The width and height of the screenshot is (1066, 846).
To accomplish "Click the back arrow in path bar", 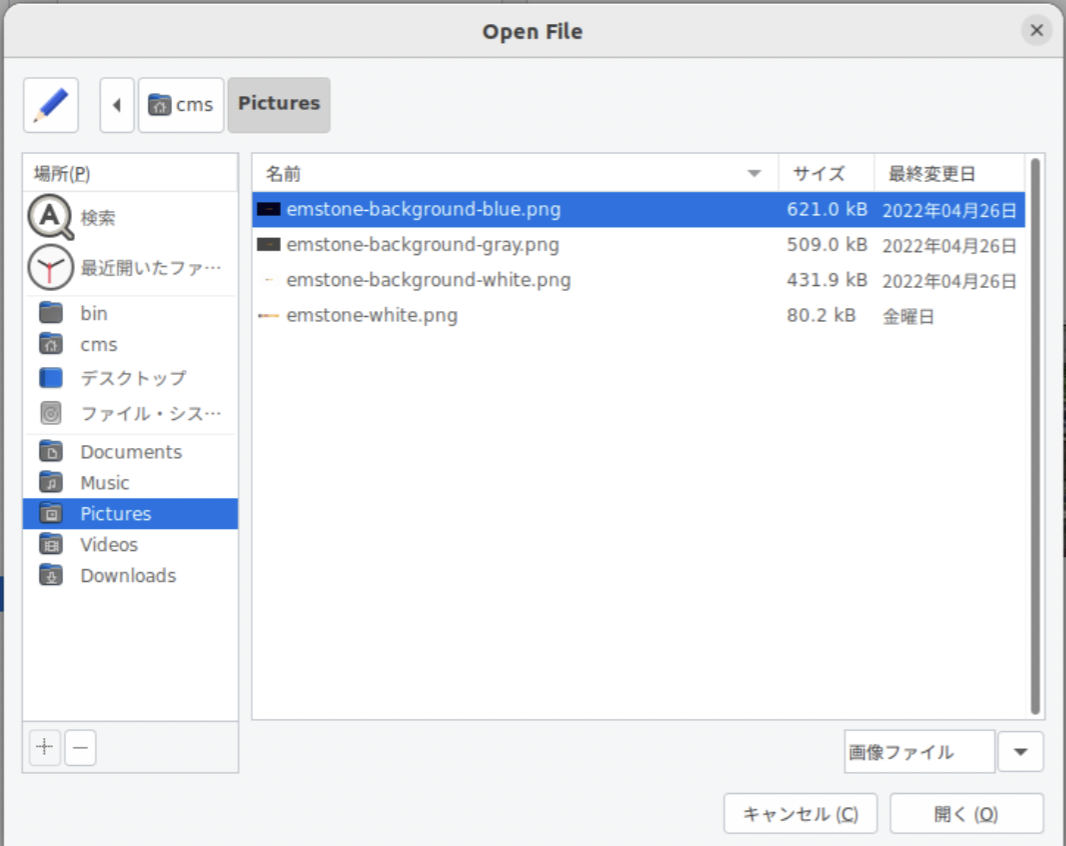I will 117,105.
